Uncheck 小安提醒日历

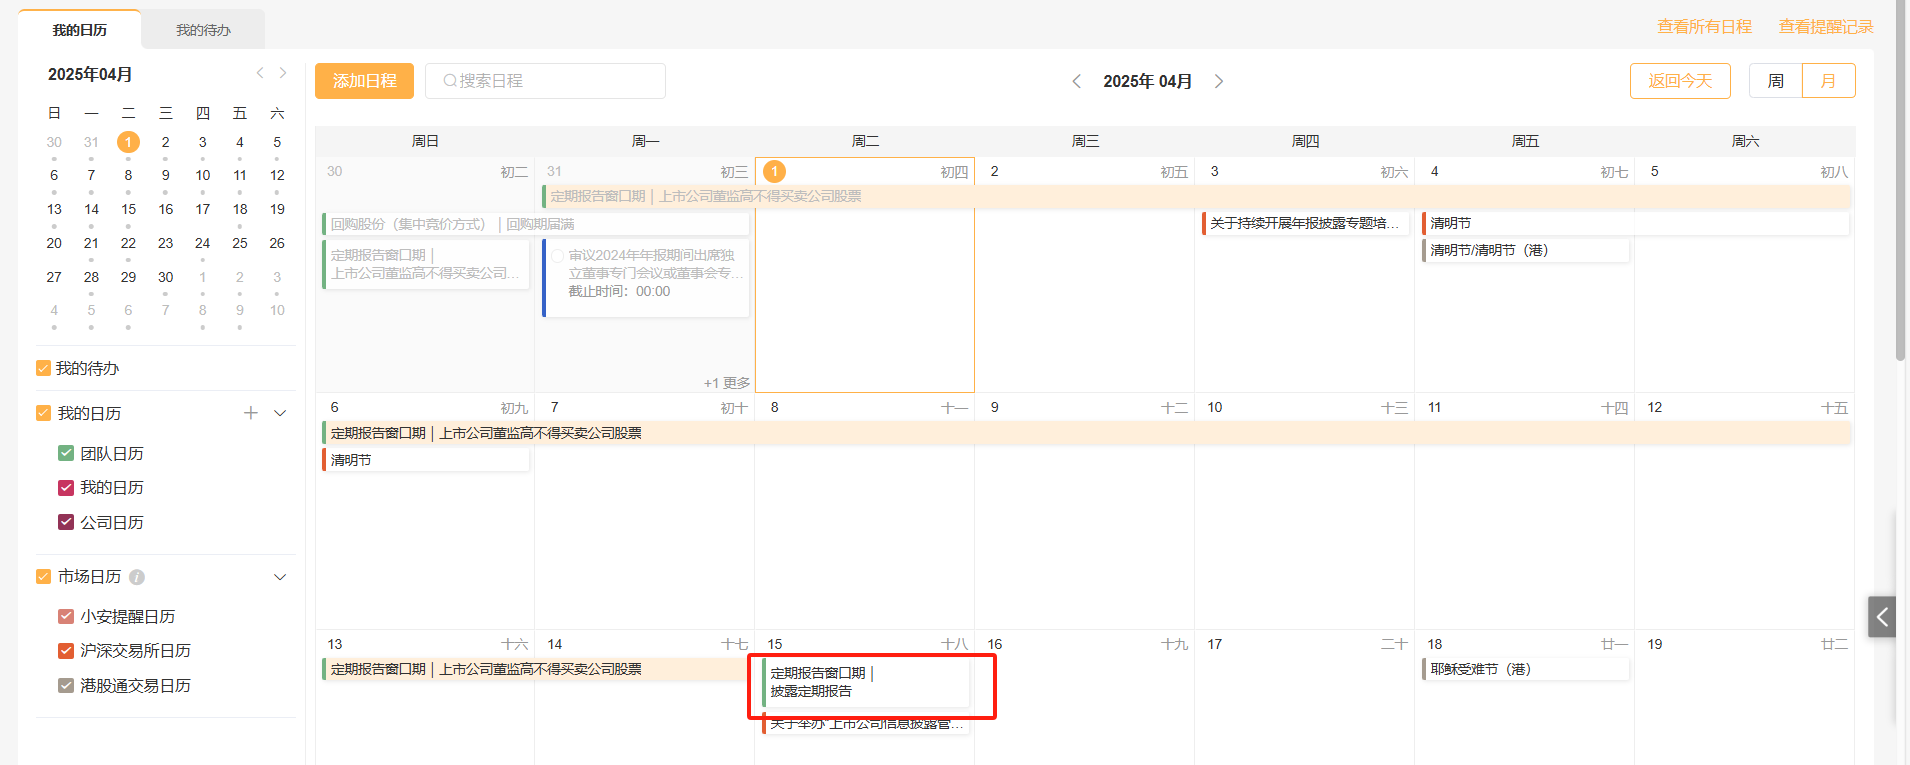(x=66, y=616)
